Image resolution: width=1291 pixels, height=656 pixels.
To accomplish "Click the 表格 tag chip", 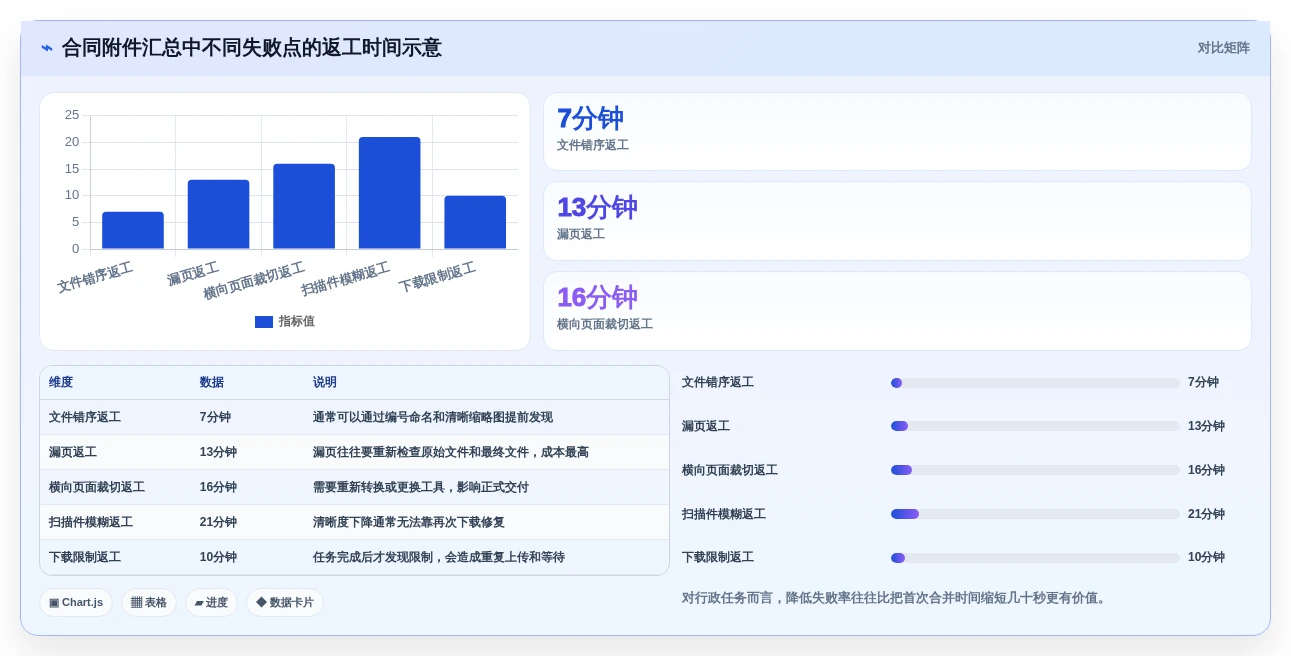I will (x=149, y=602).
